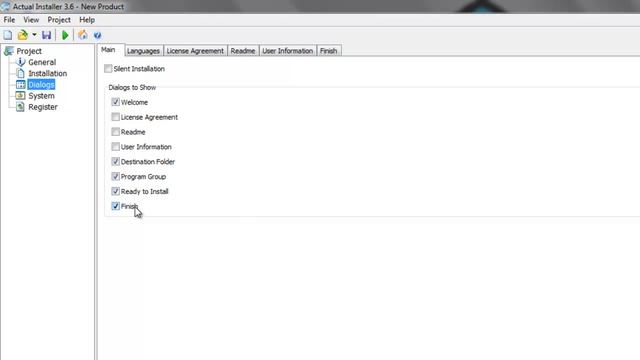Open the Help menu
Viewport: 640px width, 360px height.
click(87, 20)
